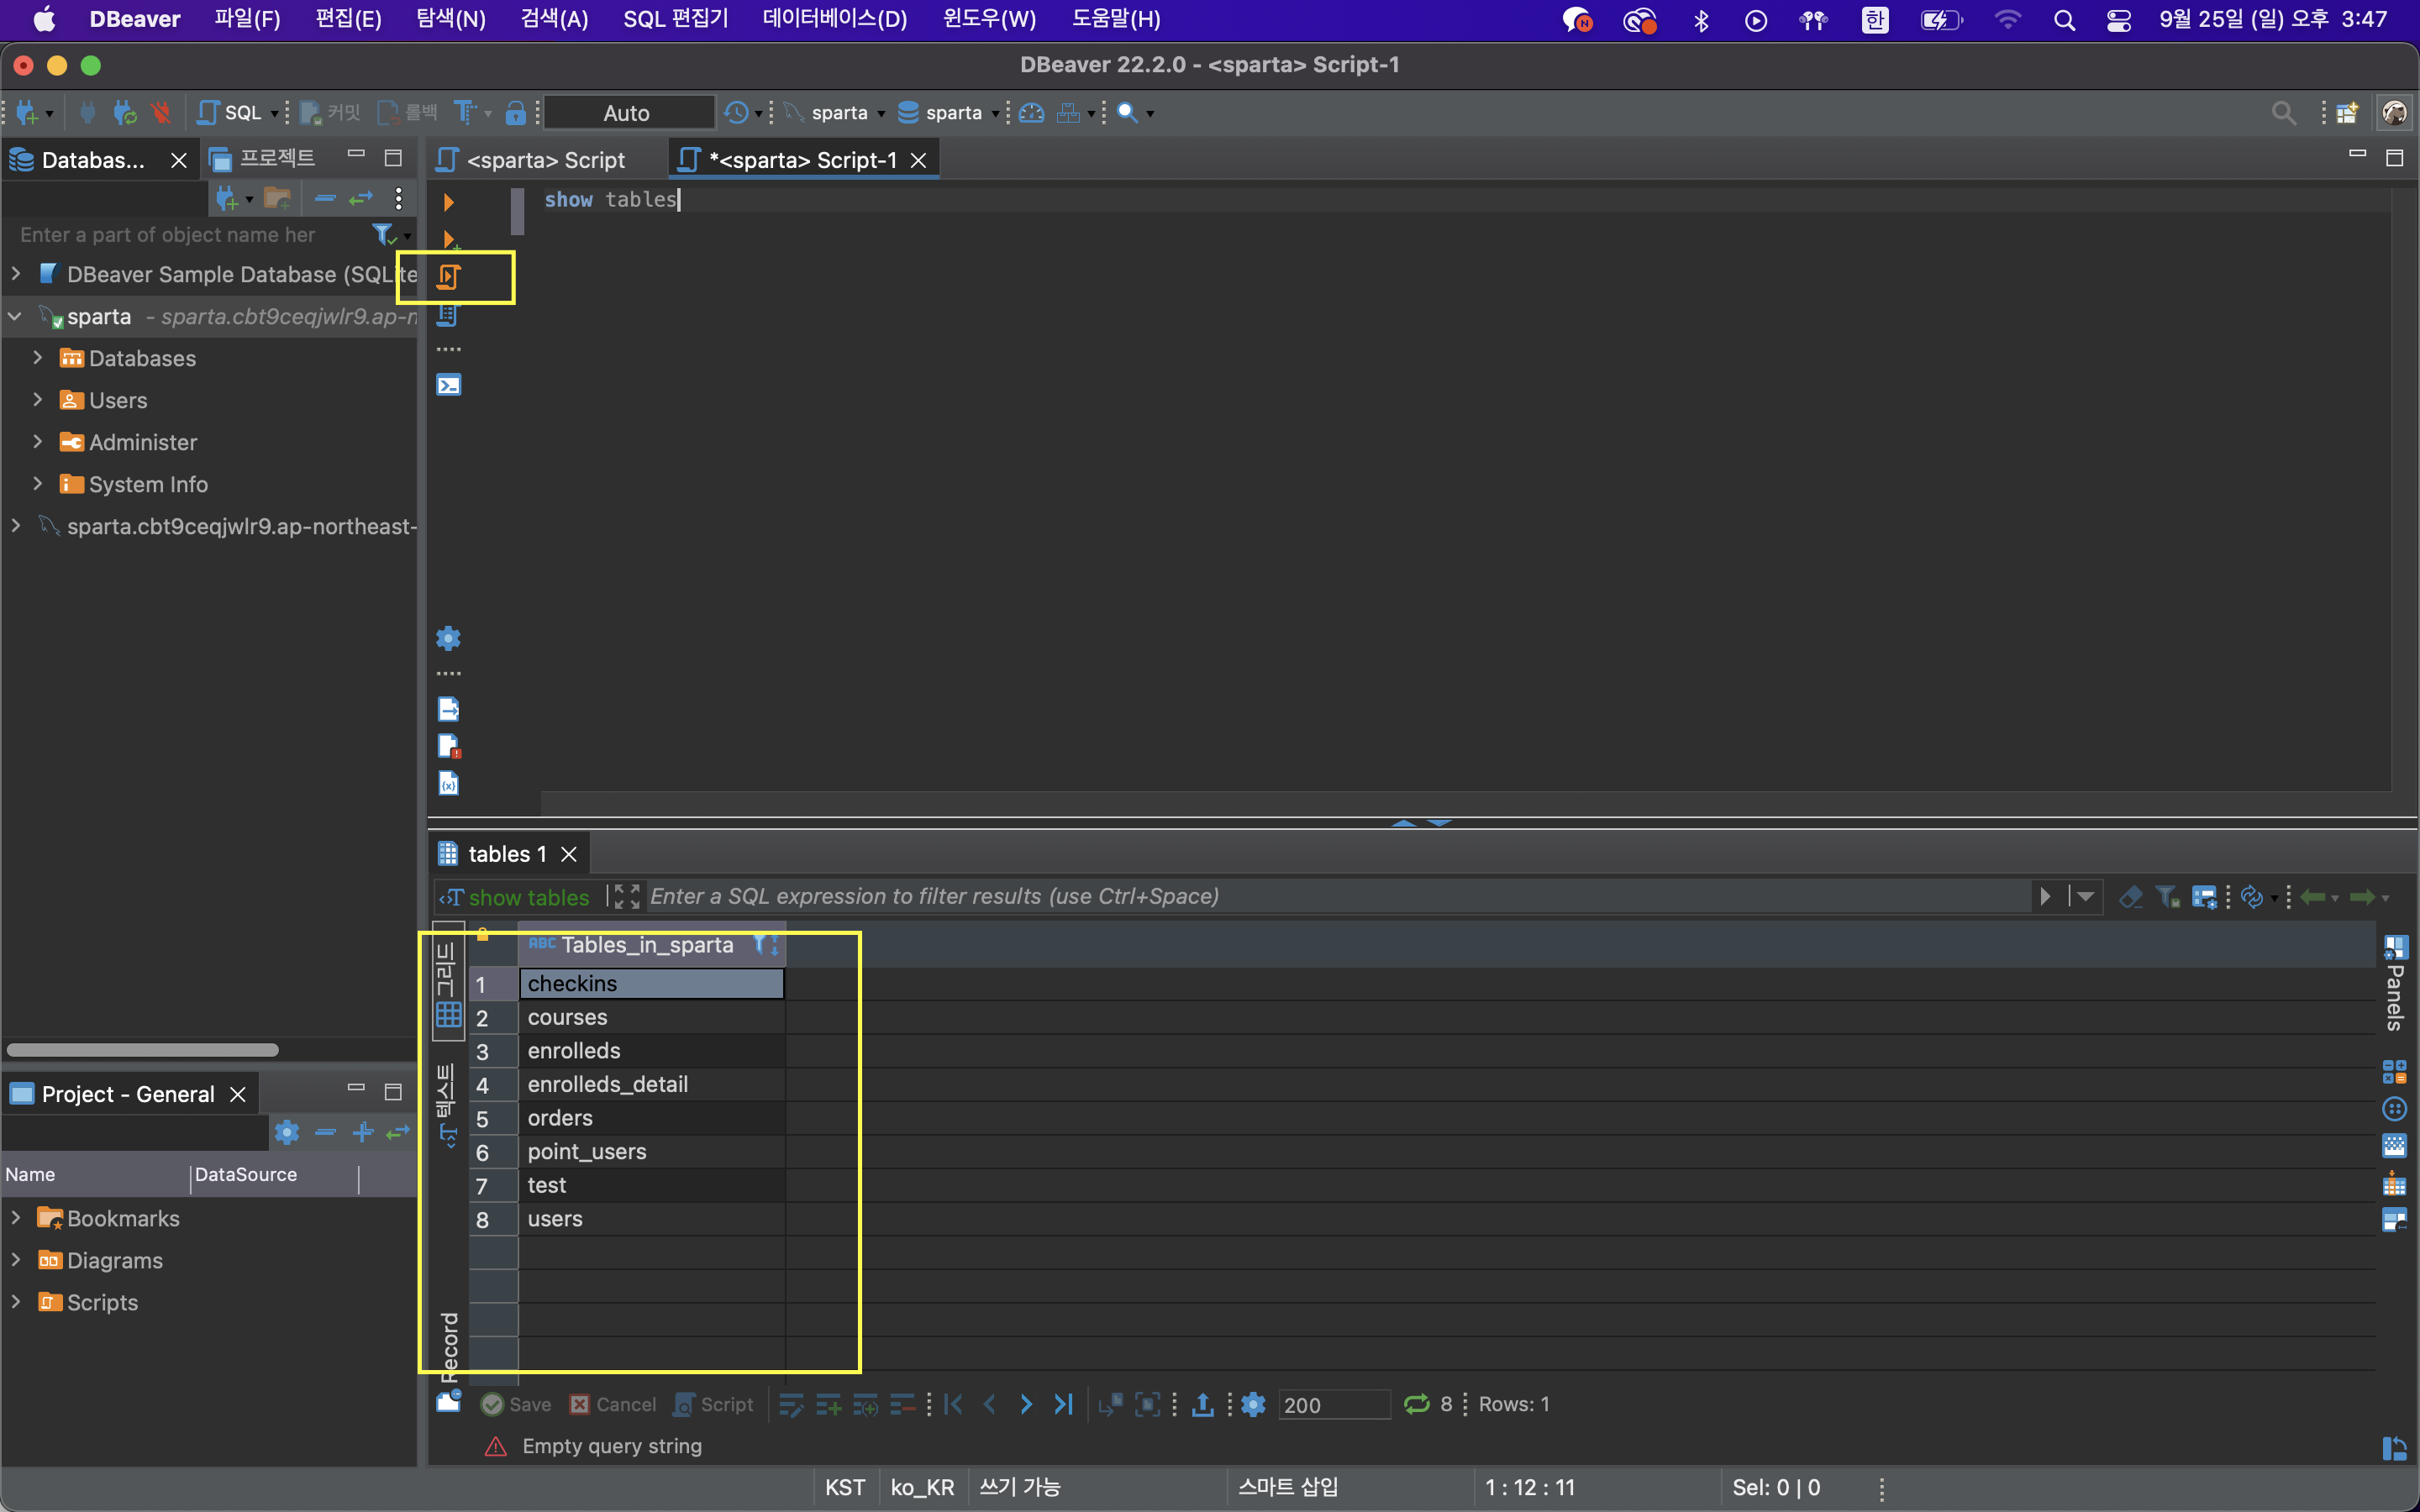Click the Link with editor arrows in Database Navigator
The width and height of the screenshot is (2420, 1512).
click(x=361, y=199)
